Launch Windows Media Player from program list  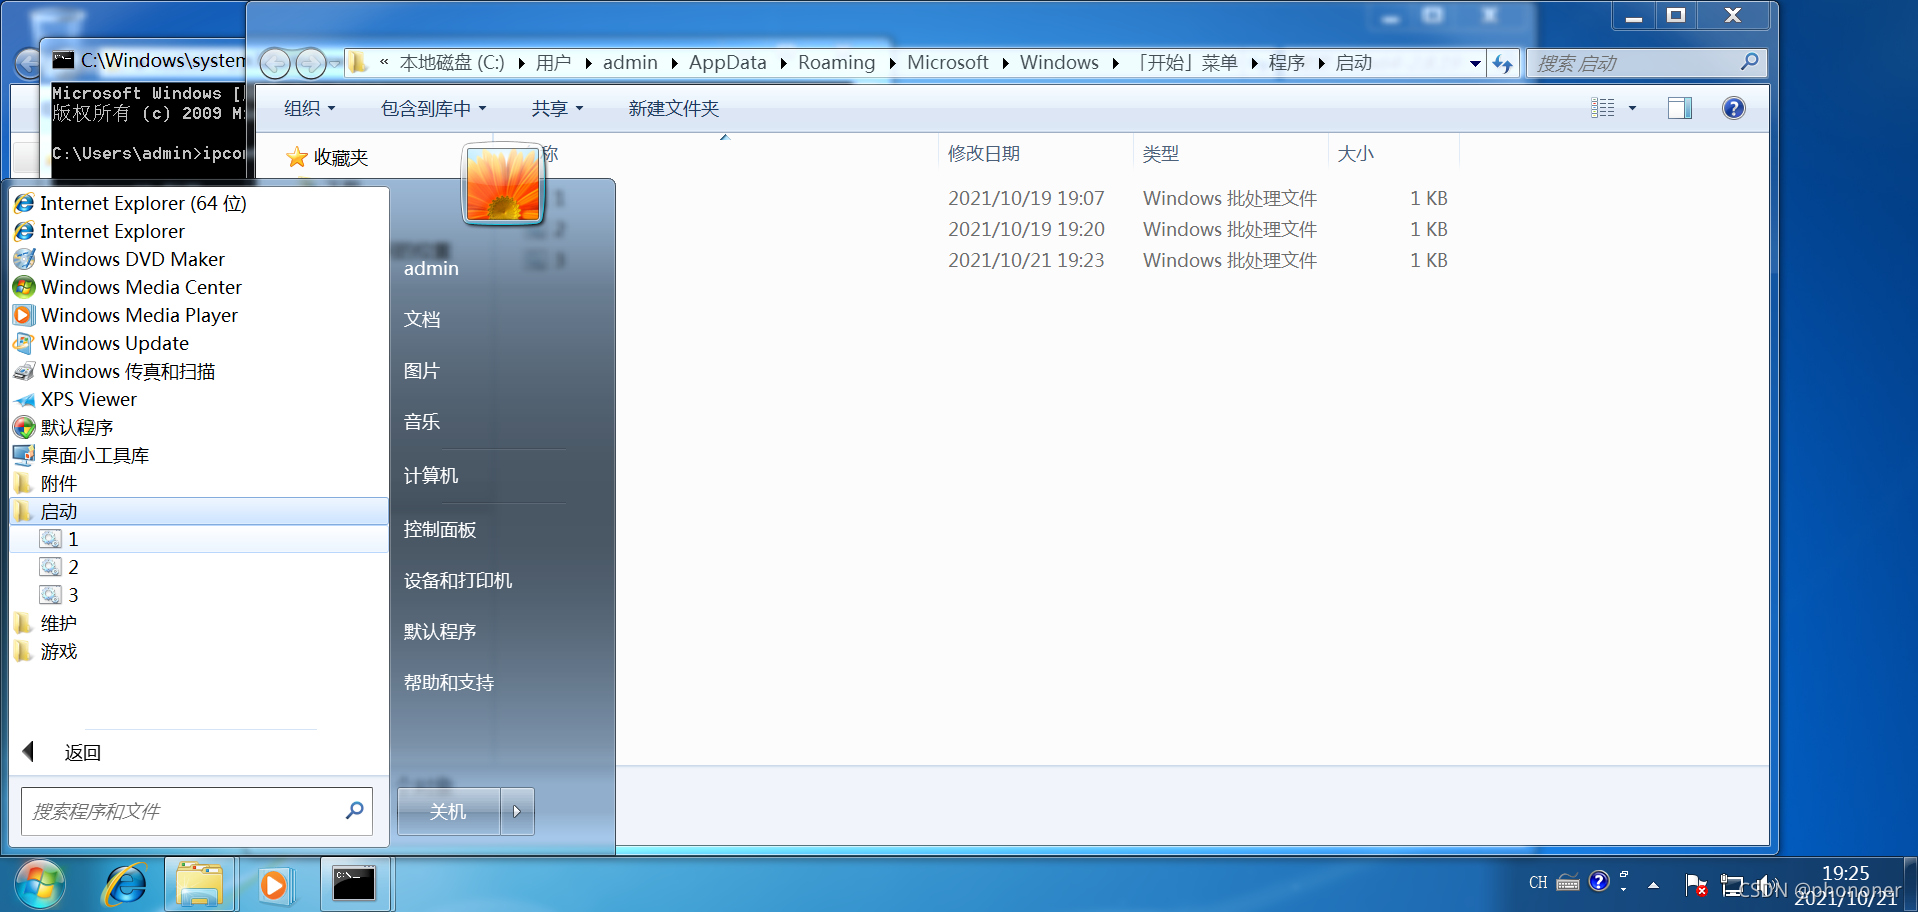[x=126, y=315]
